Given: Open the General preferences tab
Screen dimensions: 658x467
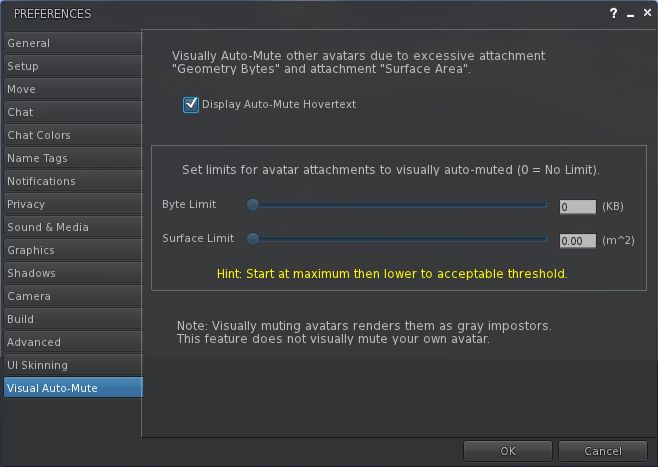Looking at the screenshot, I should point(72,43).
